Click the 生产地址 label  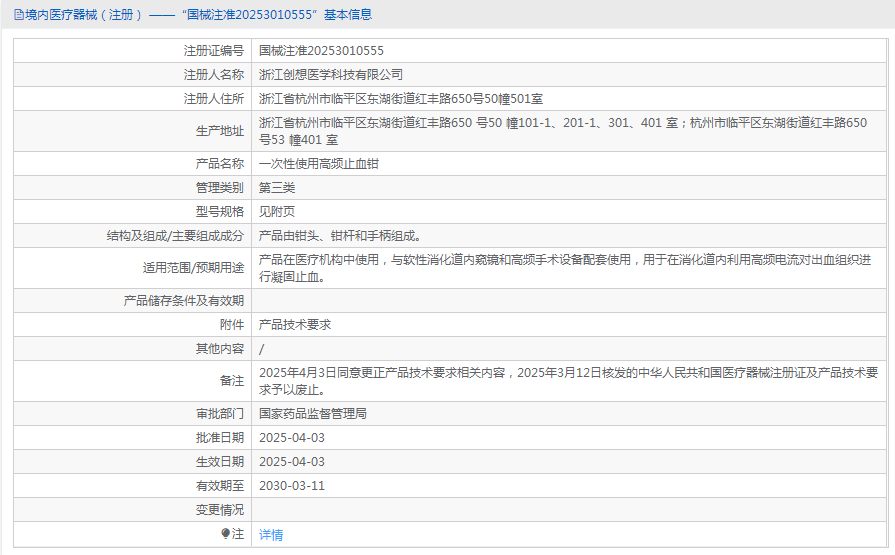220,131
